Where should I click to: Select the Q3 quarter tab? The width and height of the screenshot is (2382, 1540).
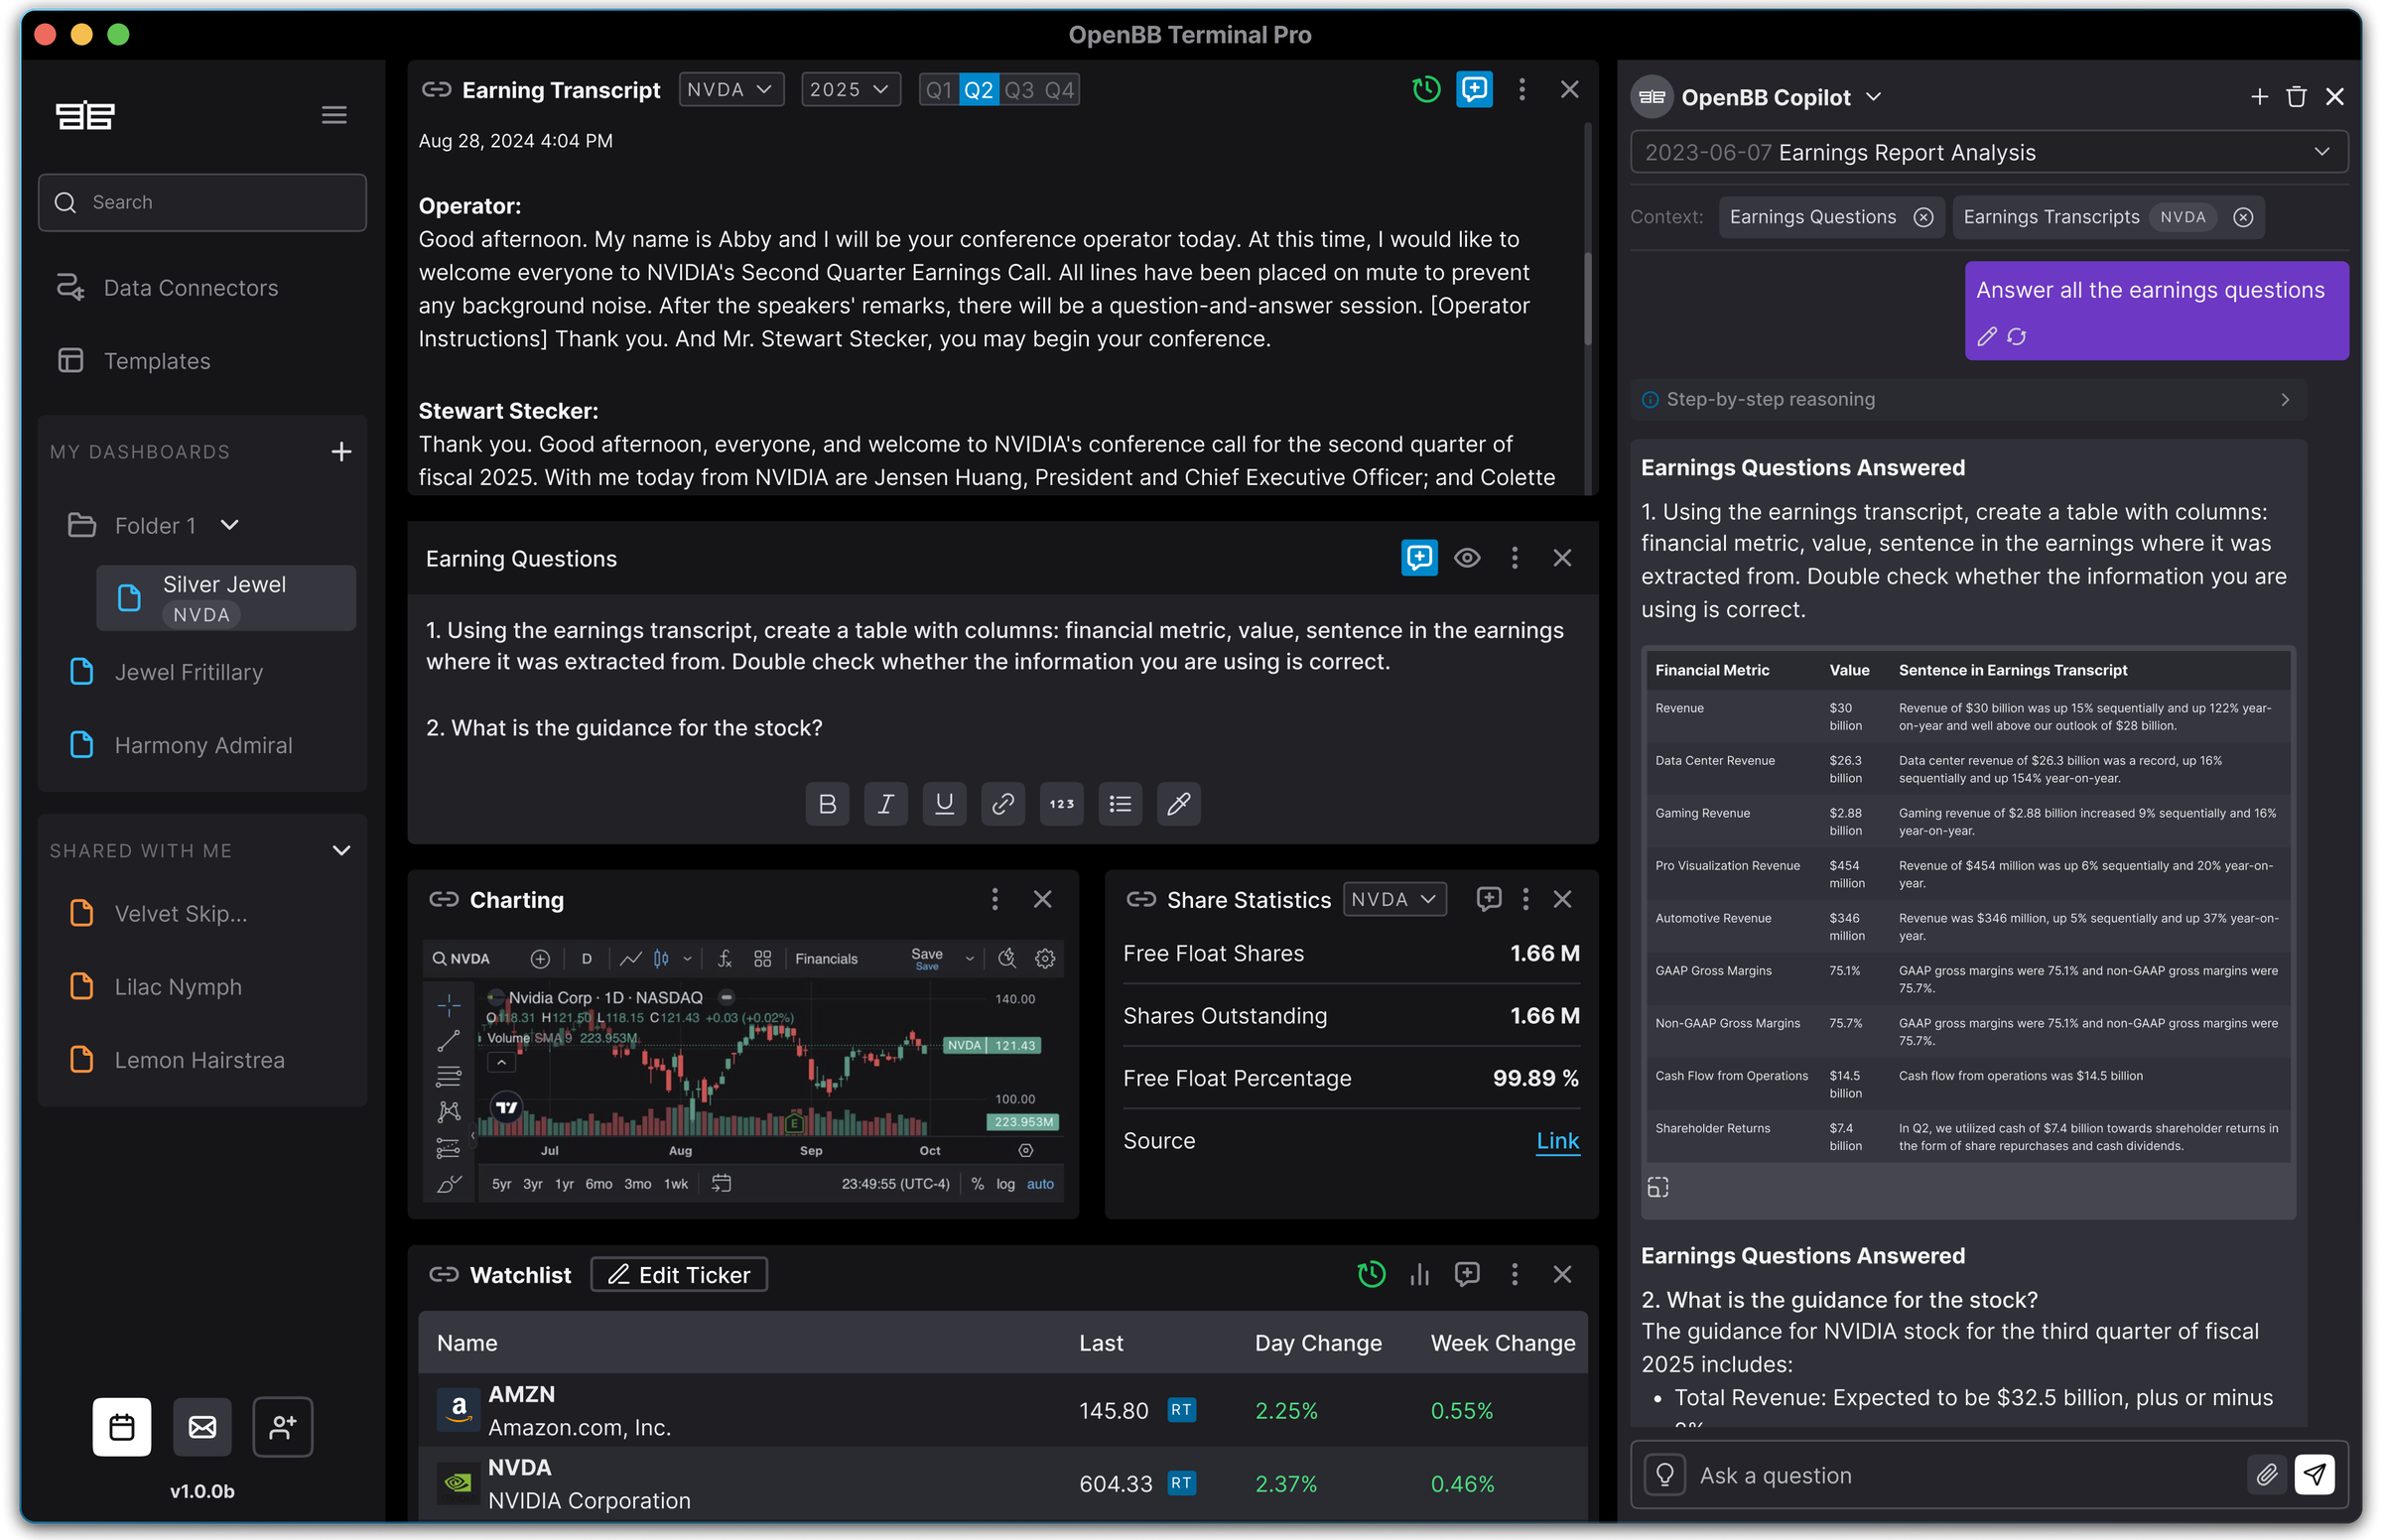point(1019,90)
